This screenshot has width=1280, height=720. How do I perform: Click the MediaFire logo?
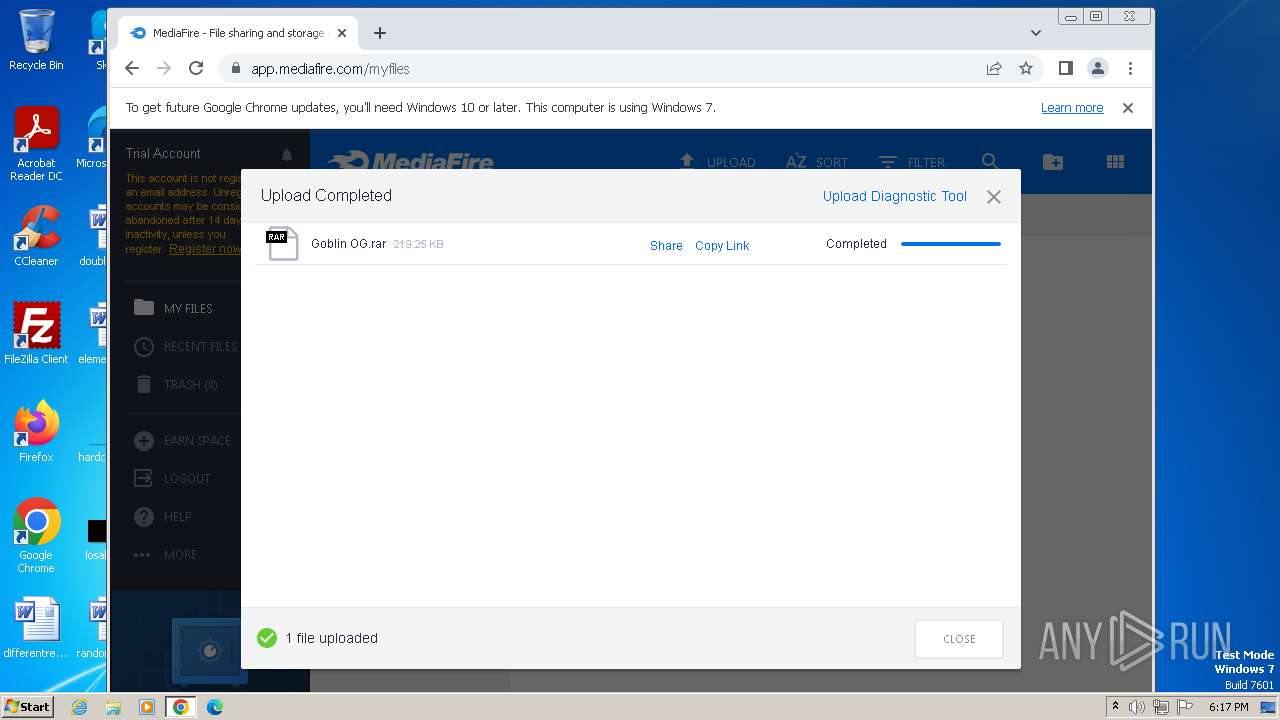coord(410,161)
